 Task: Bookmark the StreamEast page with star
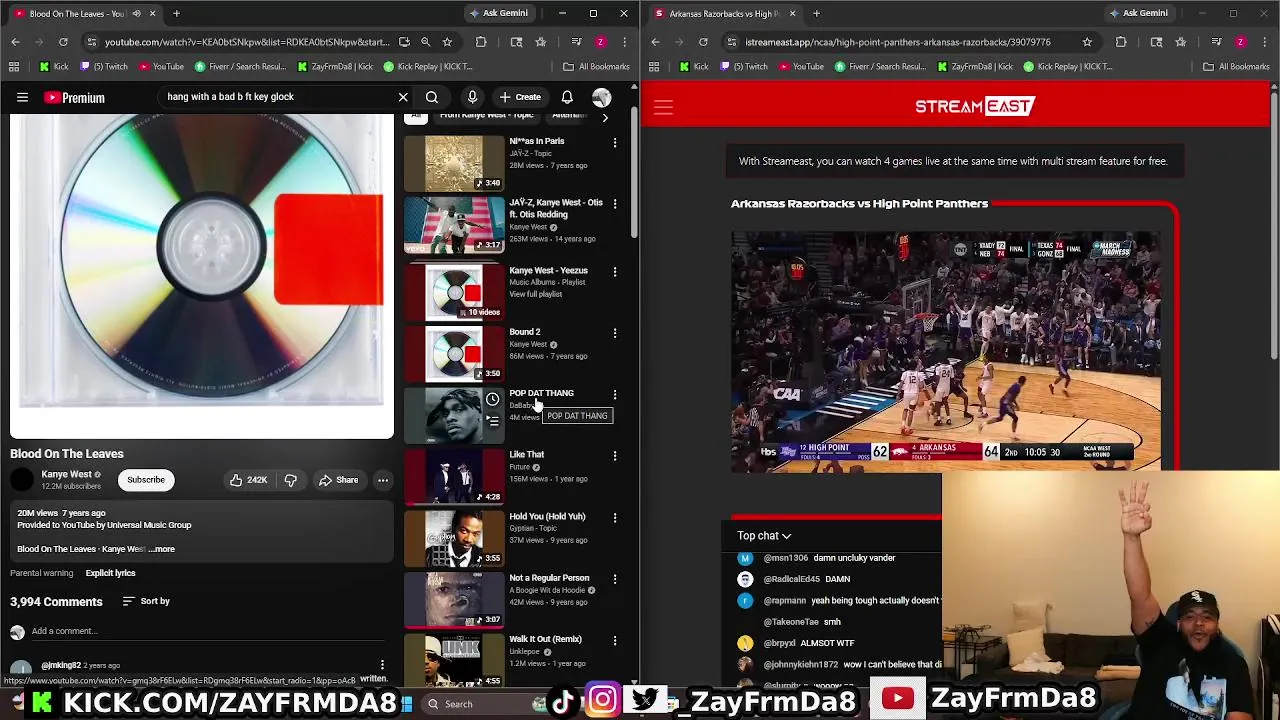[x=1087, y=42]
